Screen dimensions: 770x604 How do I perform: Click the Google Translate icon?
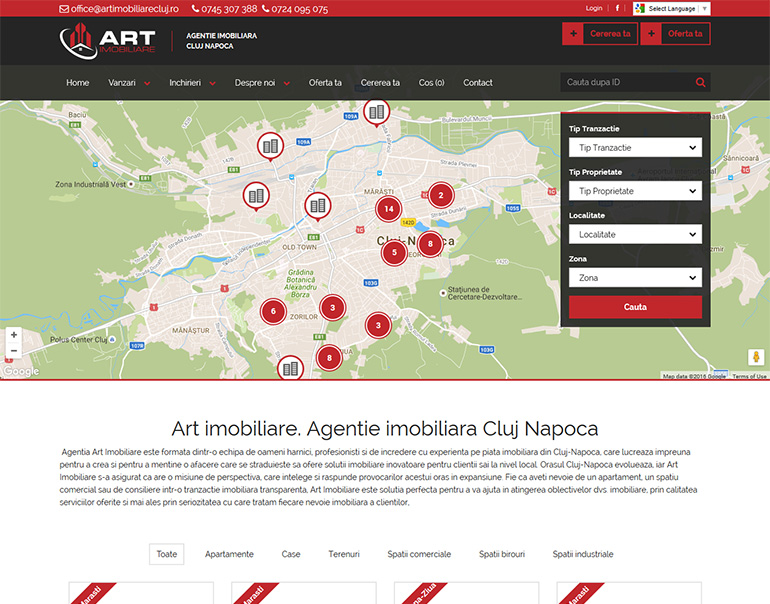click(640, 8)
